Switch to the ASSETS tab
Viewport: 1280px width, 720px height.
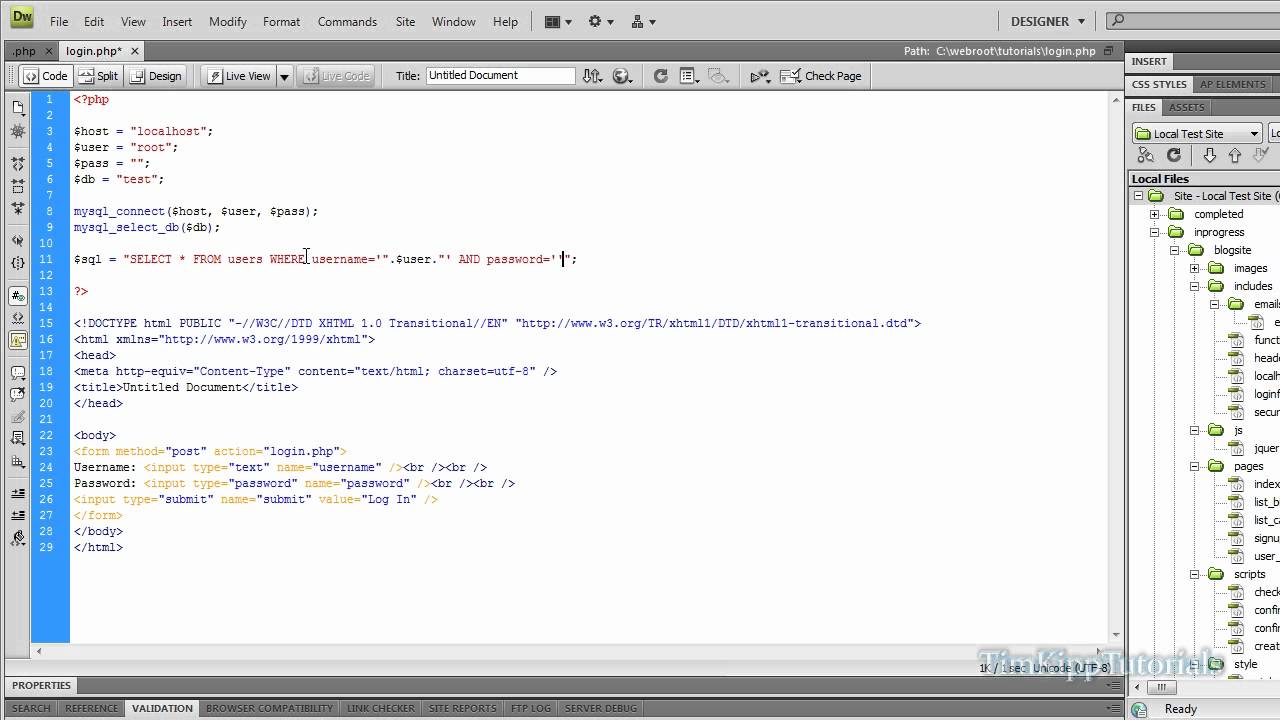coord(1187,107)
